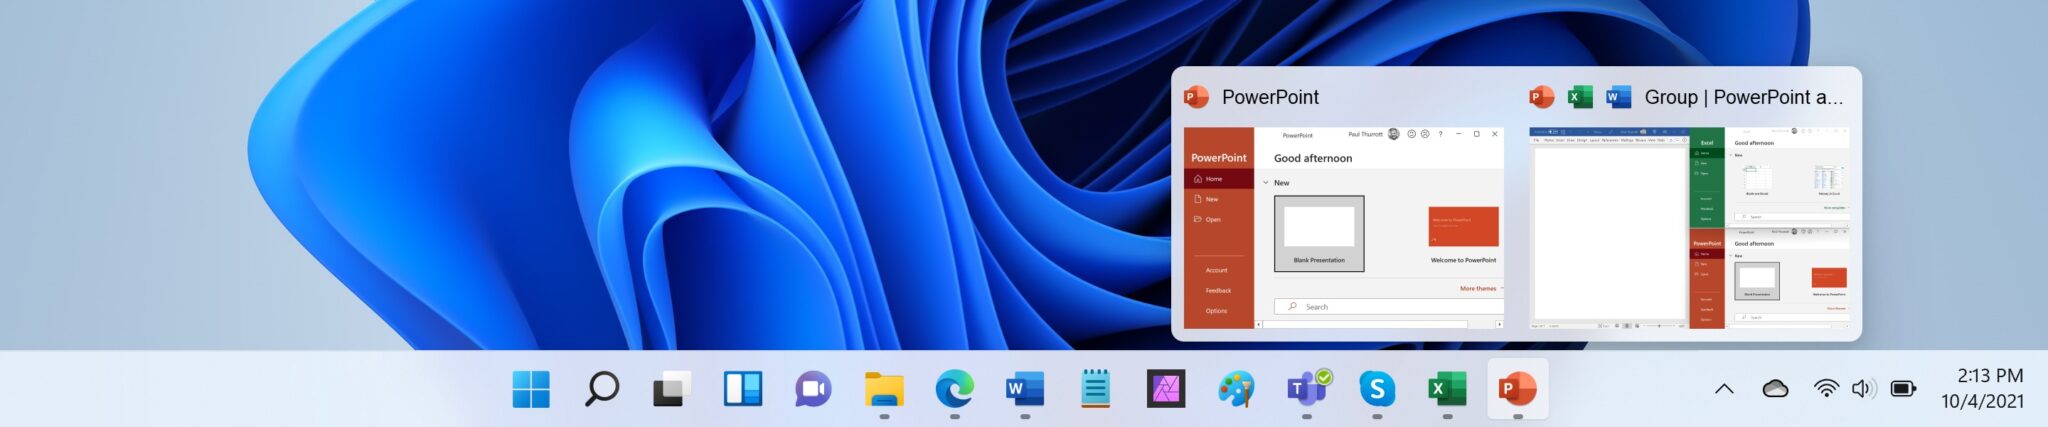Switch to Microsoft Edge on the taskbar
The height and width of the screenshot is (427, 2048).
tap(954, 389)
